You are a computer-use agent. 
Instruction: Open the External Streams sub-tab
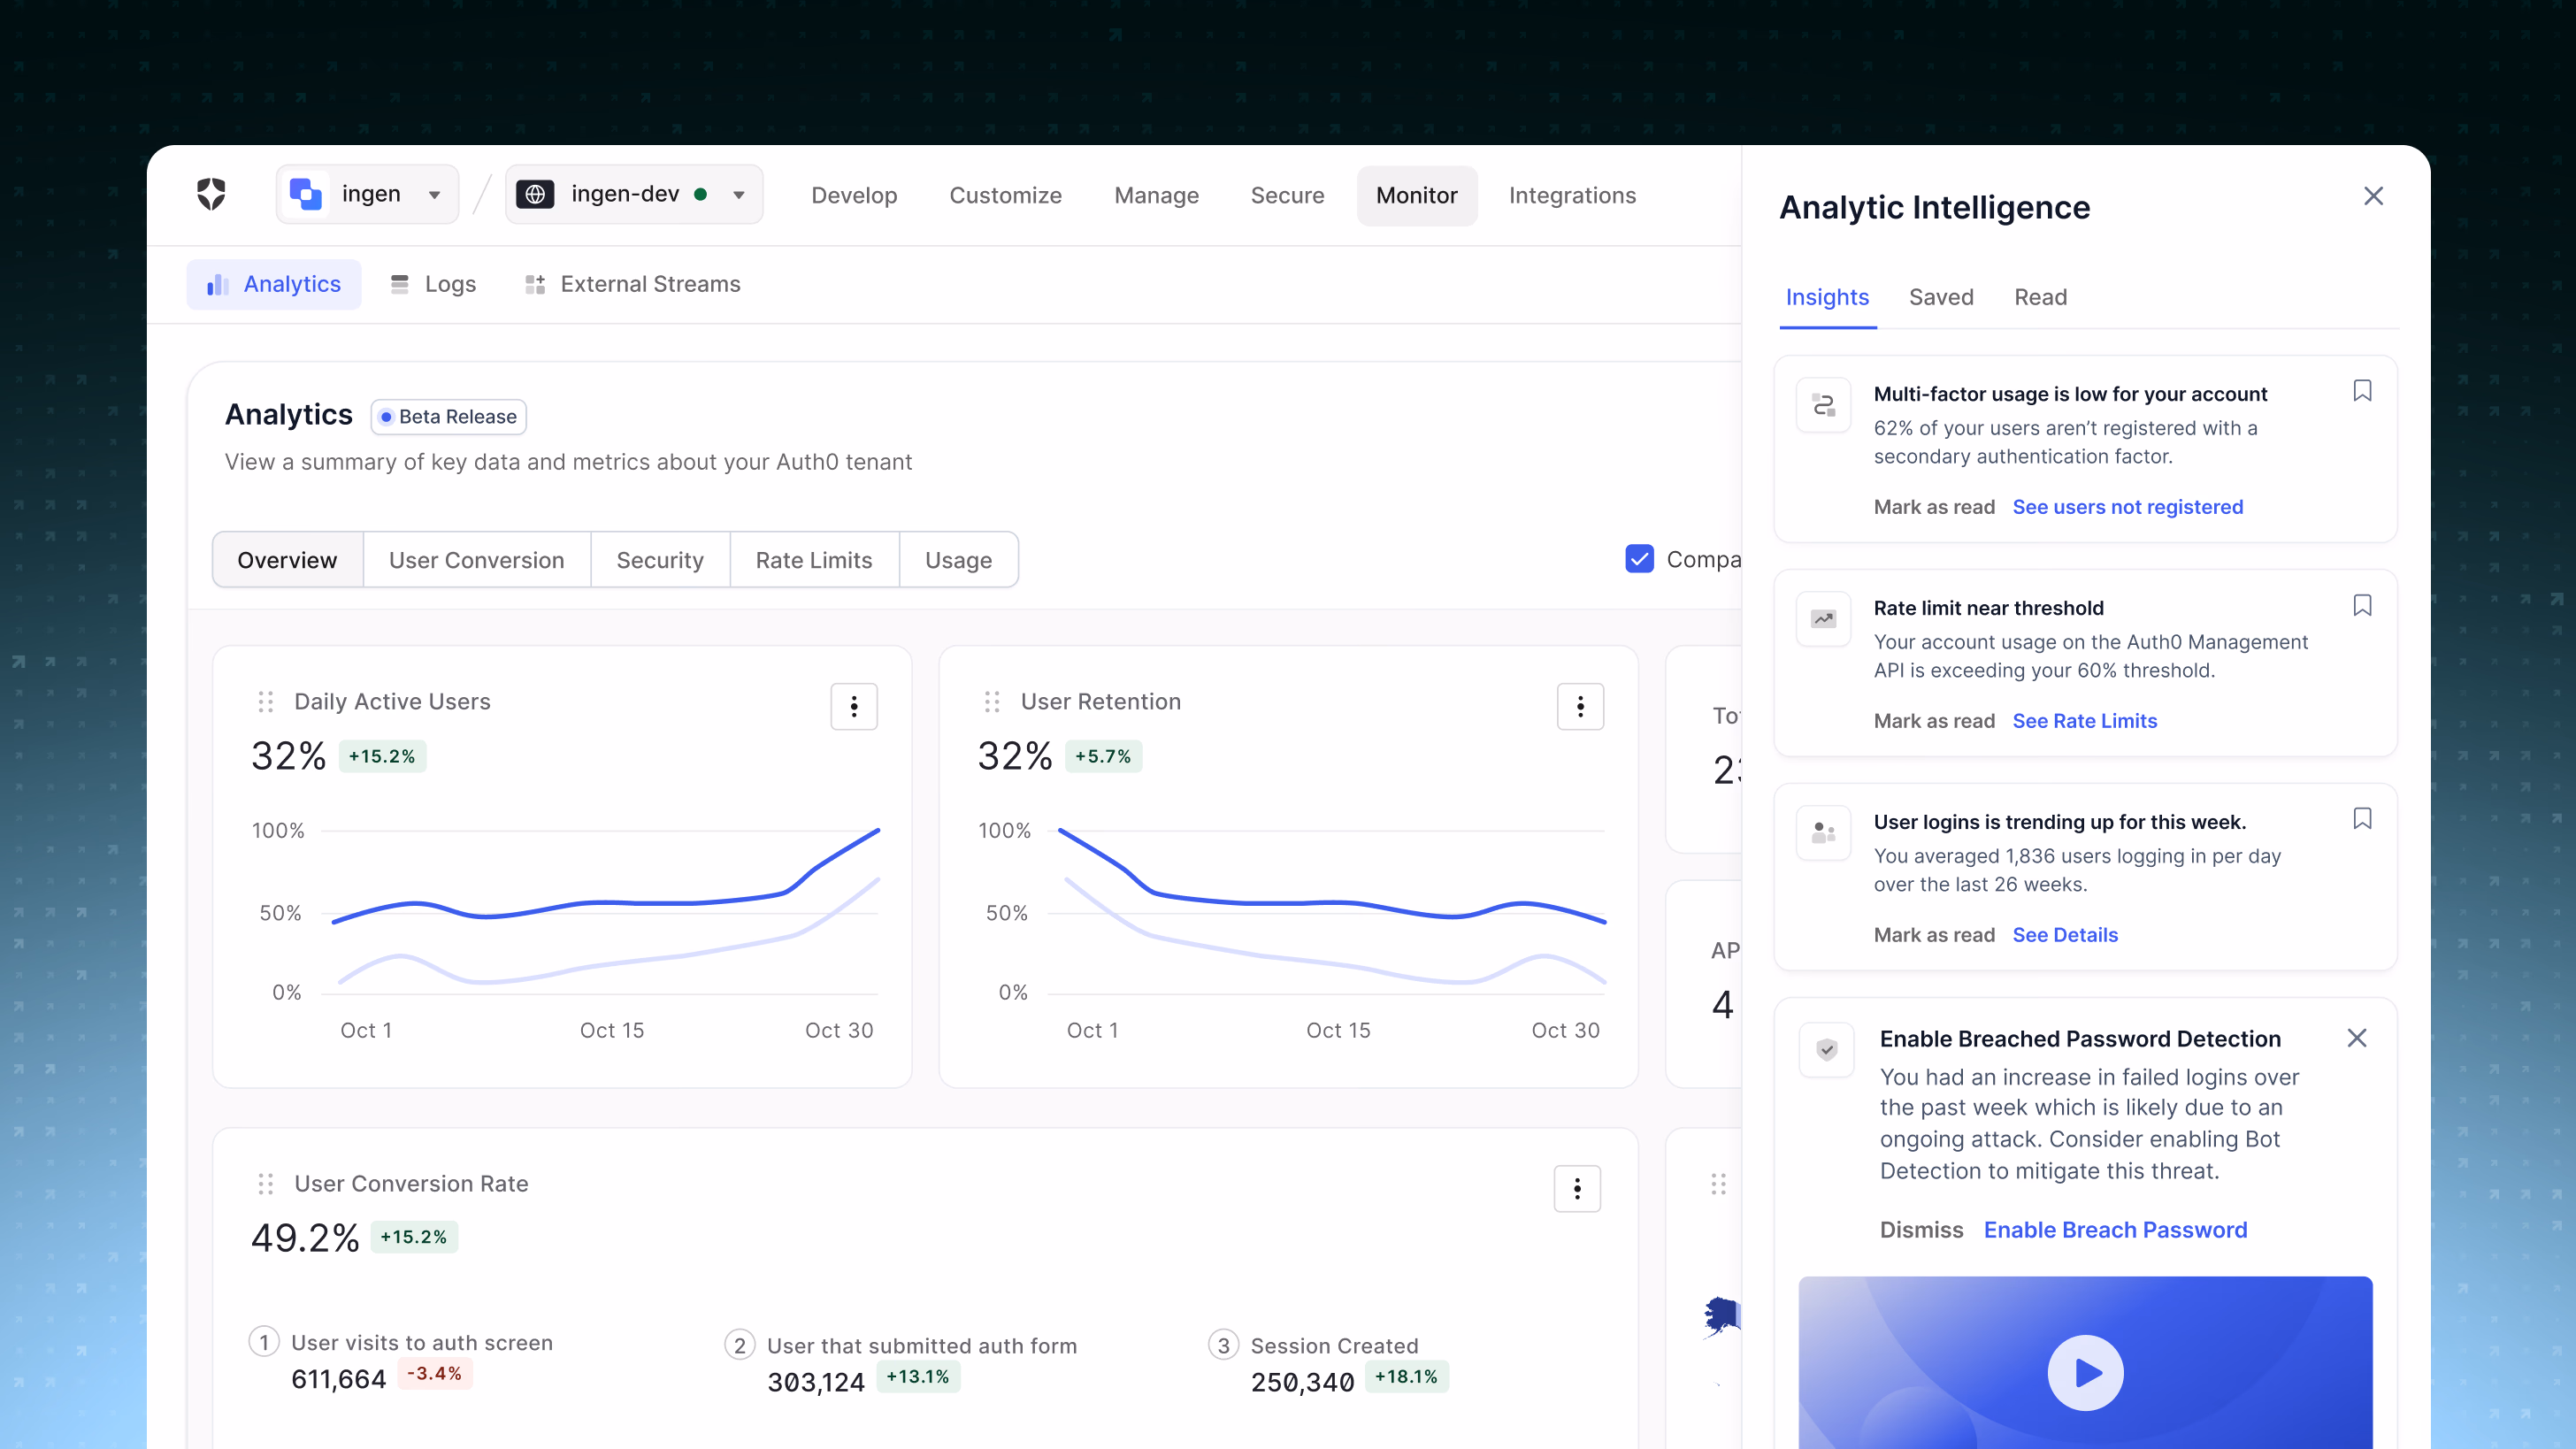pyautogui.click(x=632, y=284)
